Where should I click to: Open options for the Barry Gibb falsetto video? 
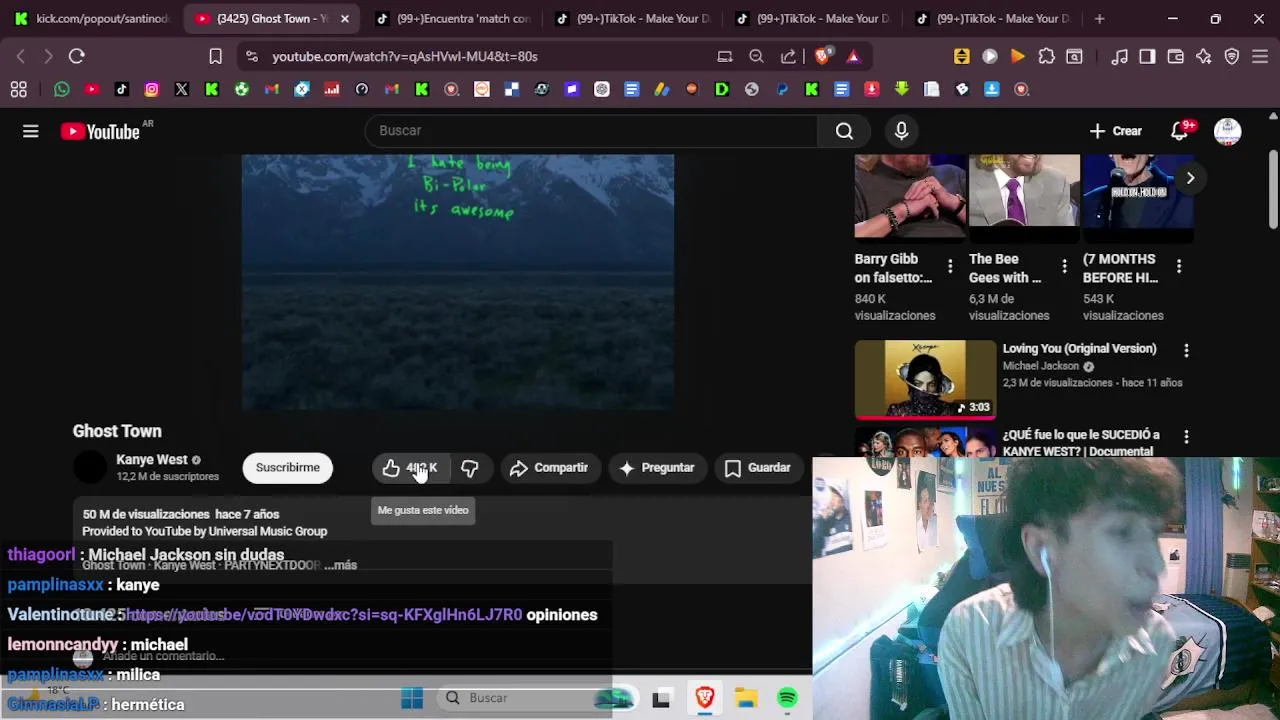(x=951, y=267)
